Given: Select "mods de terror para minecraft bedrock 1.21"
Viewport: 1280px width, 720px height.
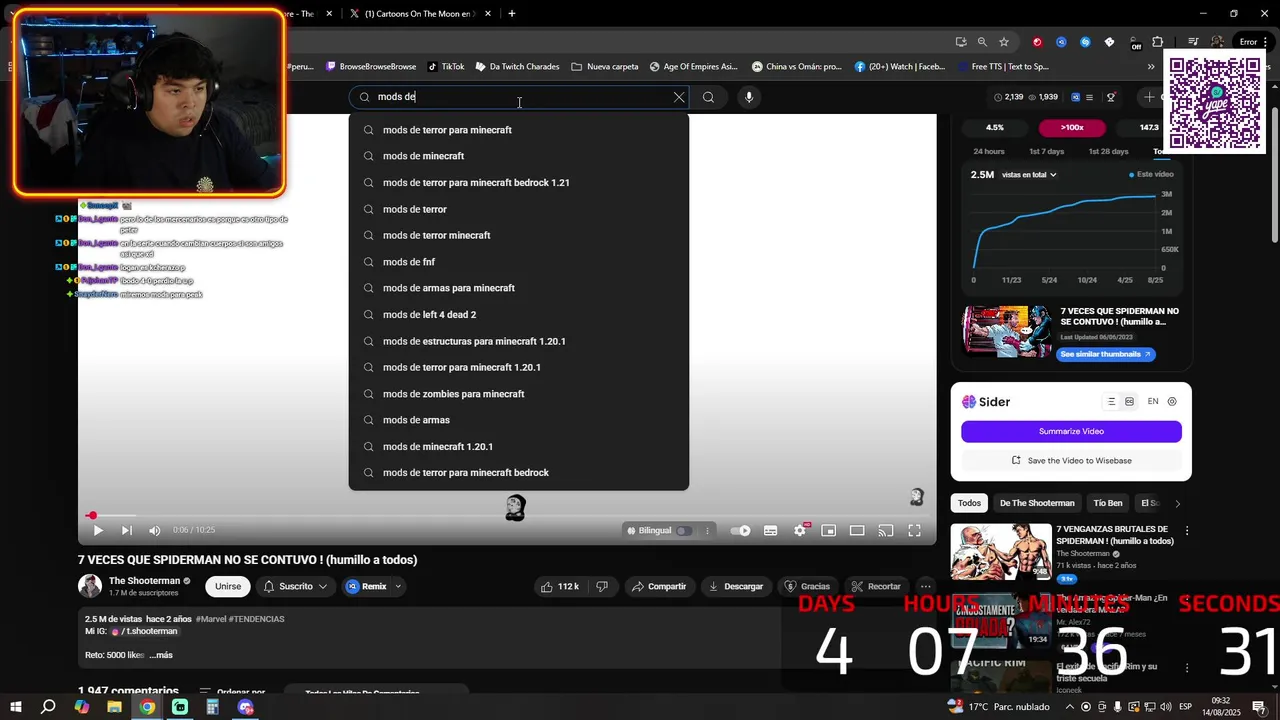Looking at the screenshot, I should (x=519, y=183).
